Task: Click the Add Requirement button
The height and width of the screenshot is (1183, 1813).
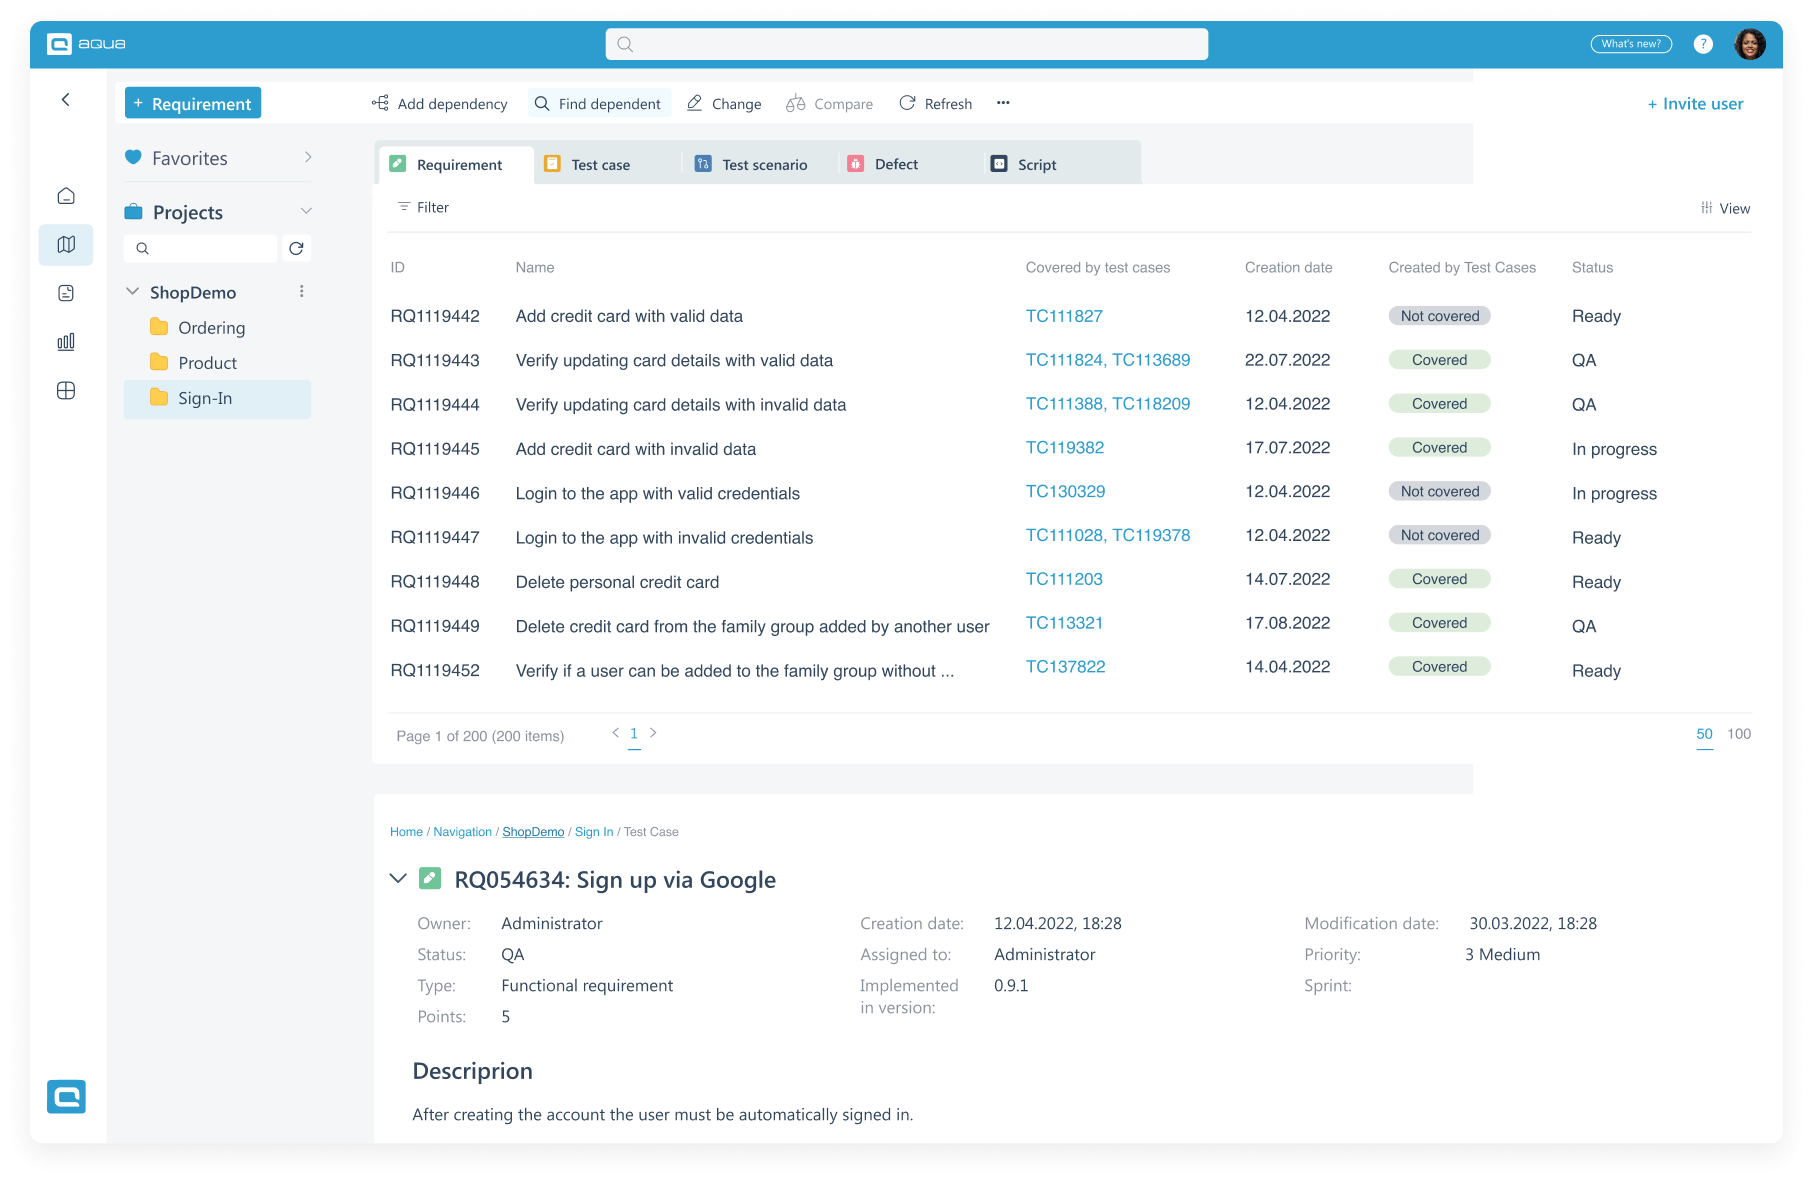Action: coord(193,103)
